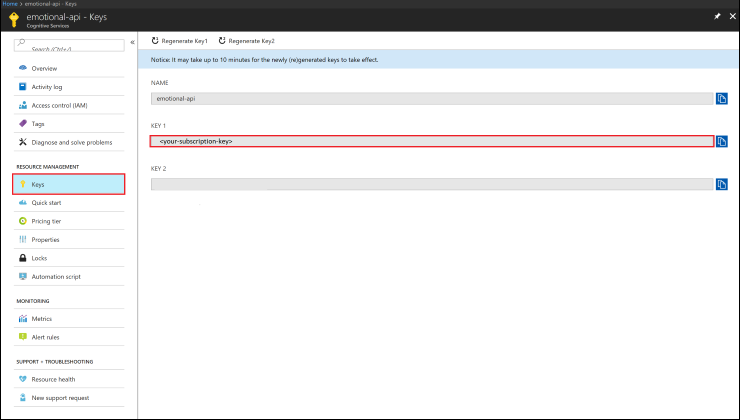Click the yellow Keys icon in sidebar
740x420 pixels.
[23, 184]
